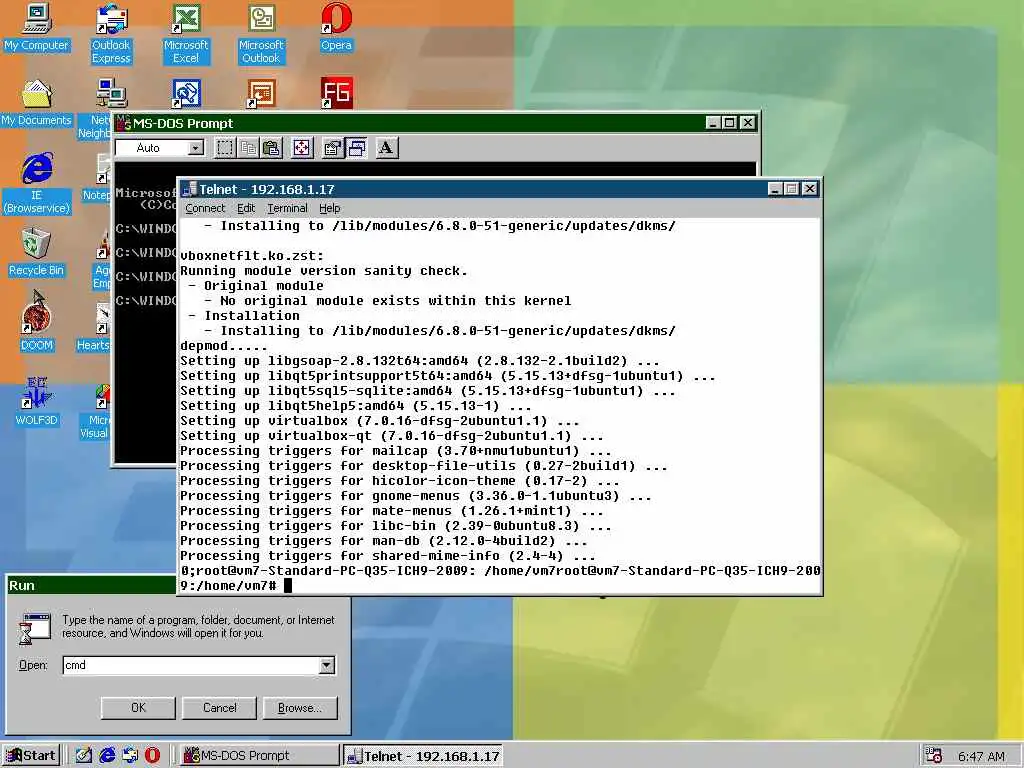Launch the Opera browser desktop icon
This screenshot has height=768, width=1024.
[x=336, y=28]
